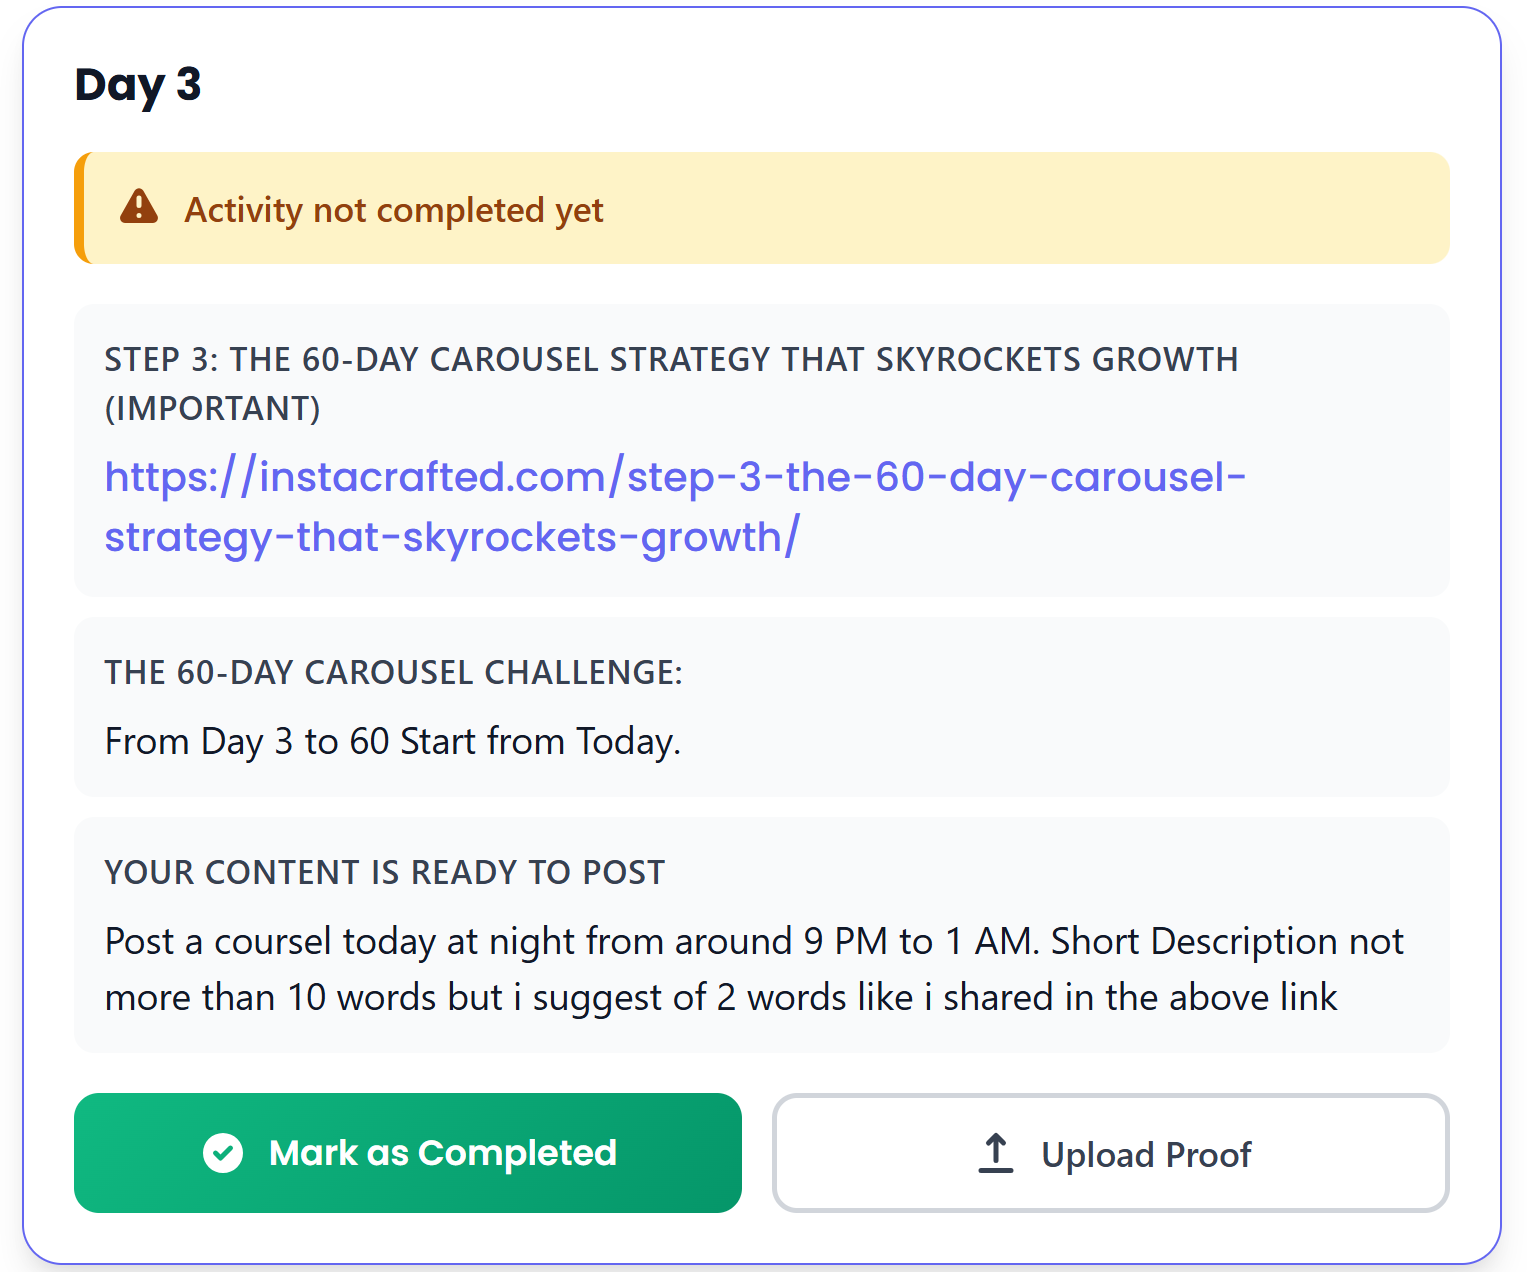Screen dimensions: 1527x1272
Task: Click the "Start from Today." phrase
Action: coord(540,742)
